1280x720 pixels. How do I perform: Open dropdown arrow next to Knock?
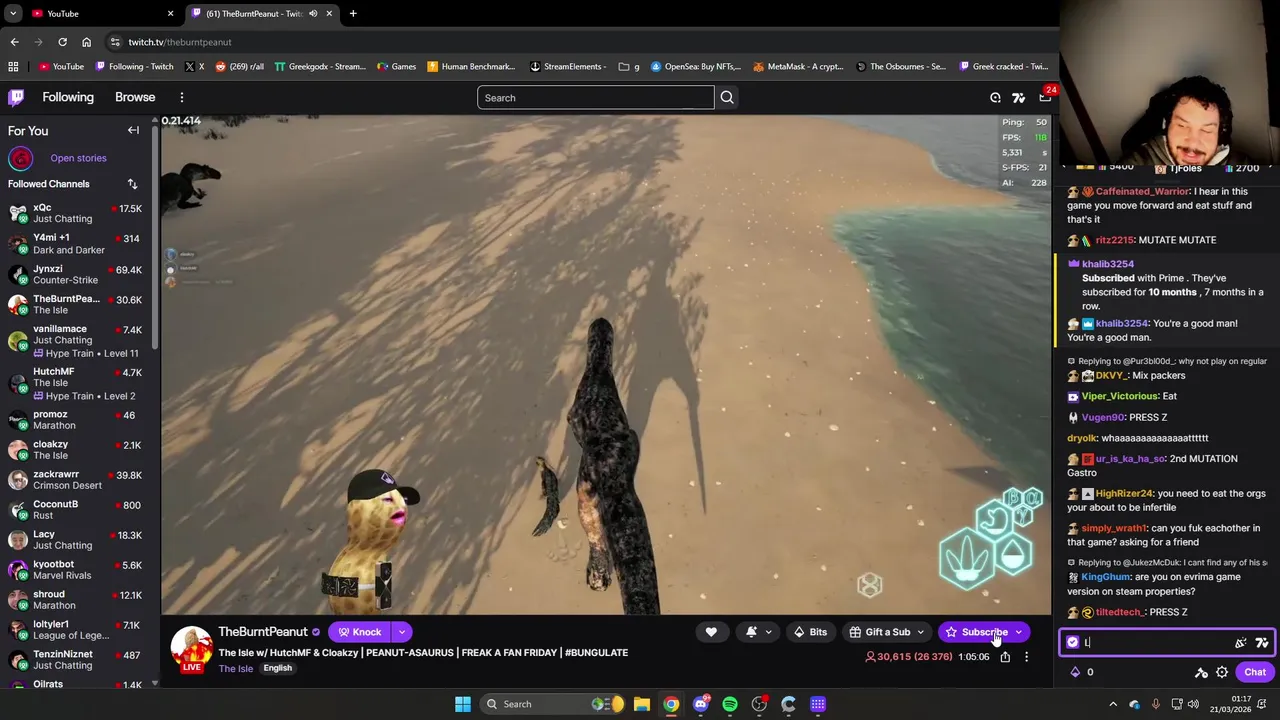[x=402, y=632]
